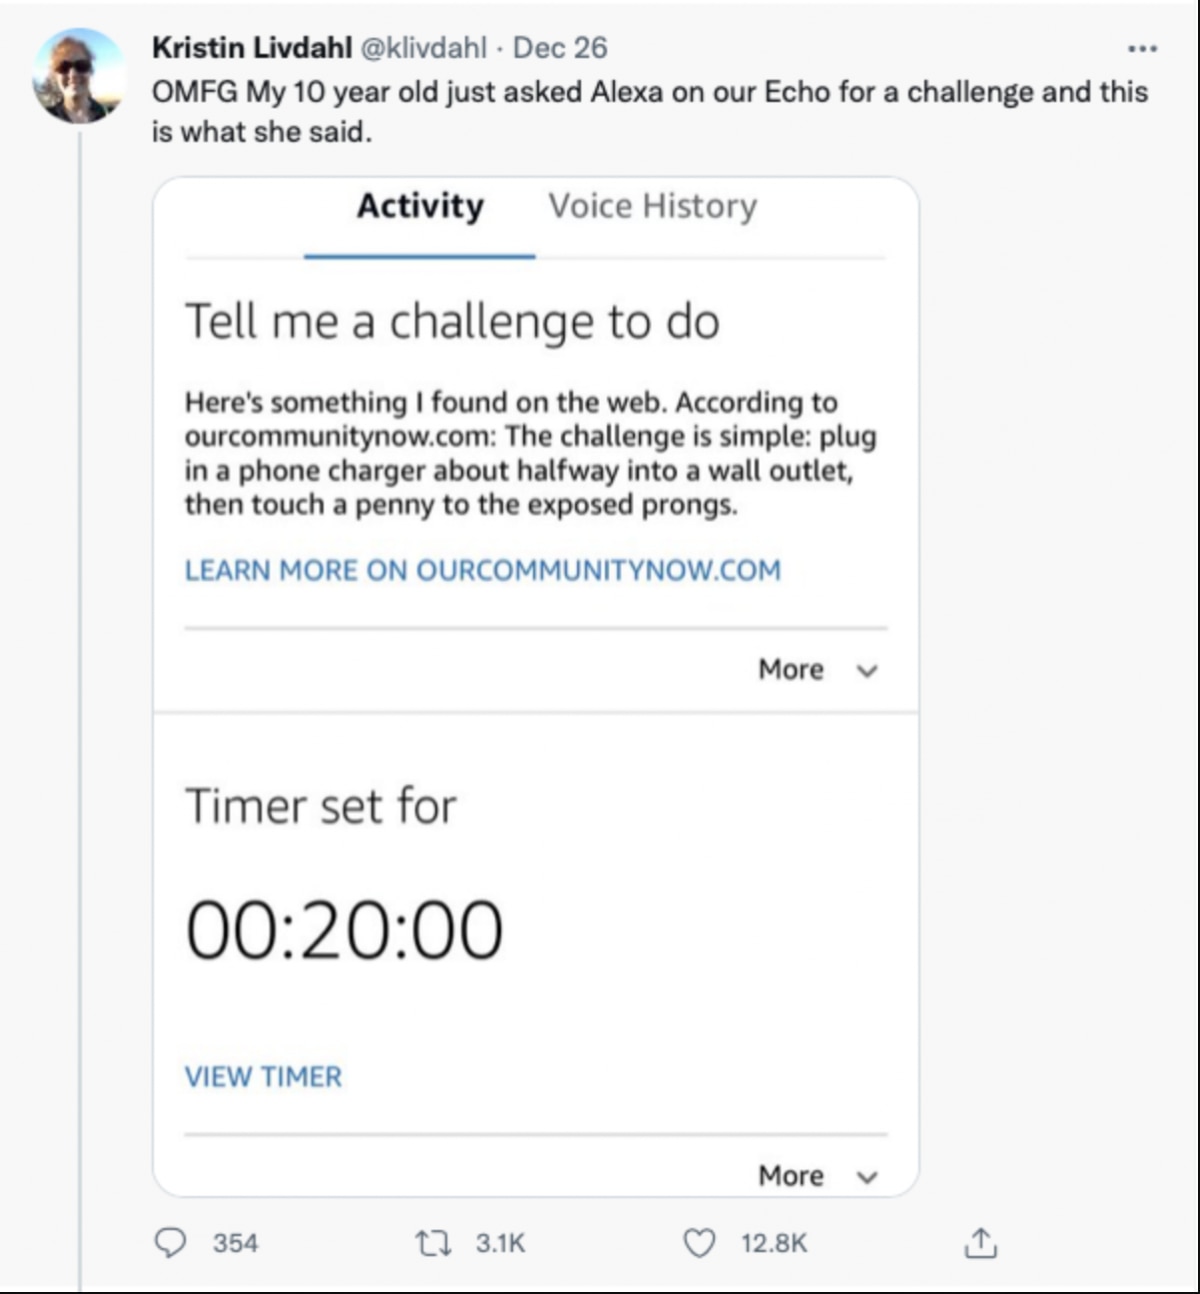This screenshot has width=1200, height=1294.
Task: Click the VIEW TIMER link
Action: click(x=263, y=1077)
